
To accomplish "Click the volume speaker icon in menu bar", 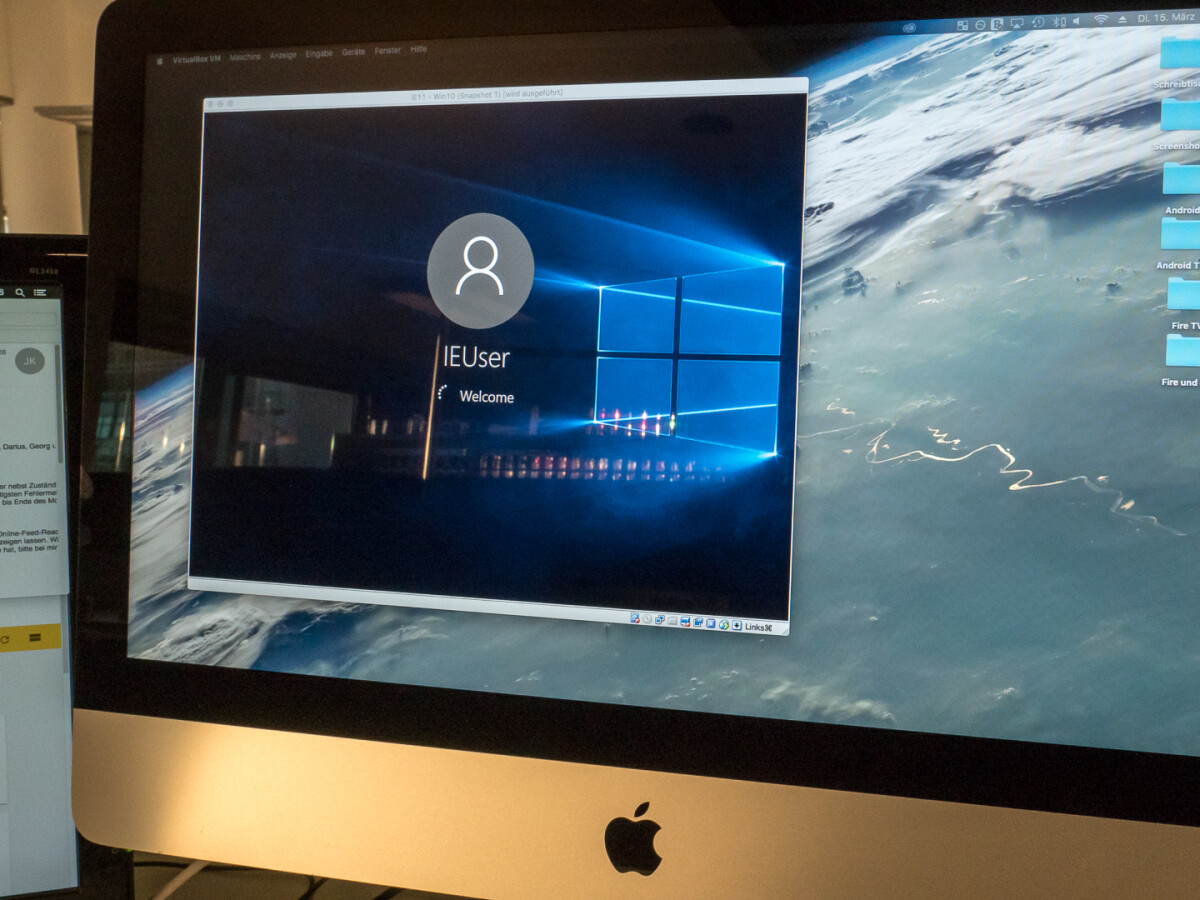I will point(1076,21).
